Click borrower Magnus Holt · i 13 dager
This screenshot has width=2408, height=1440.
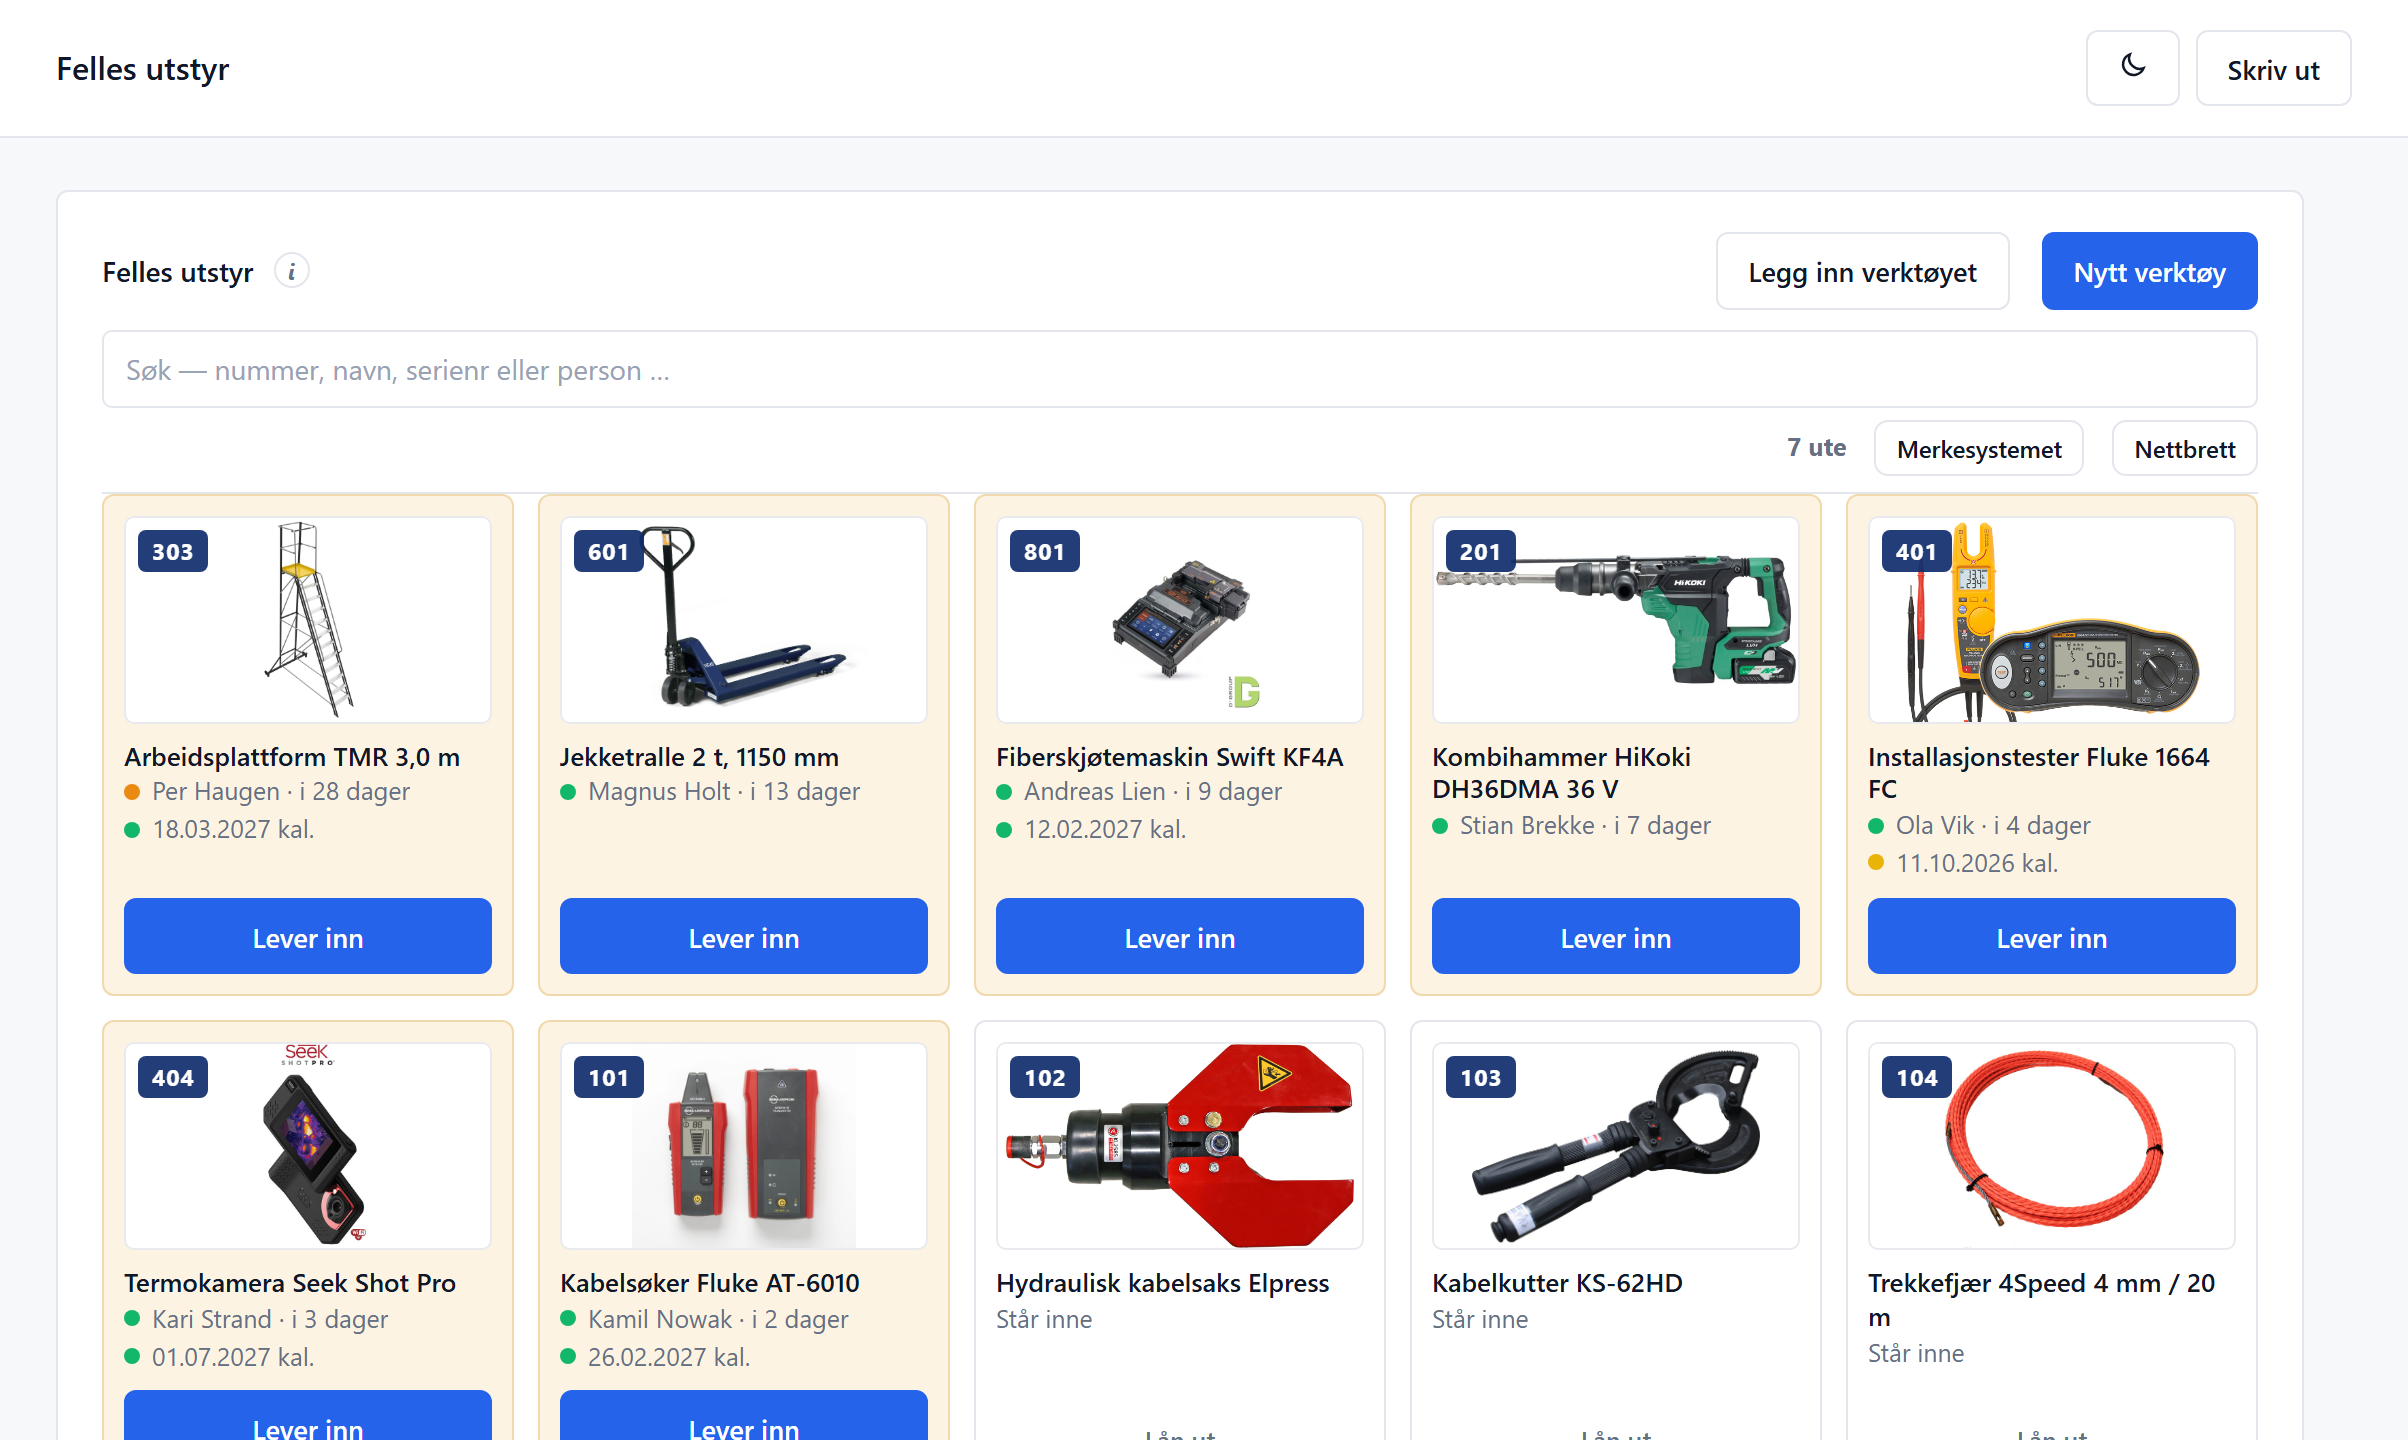724,791
